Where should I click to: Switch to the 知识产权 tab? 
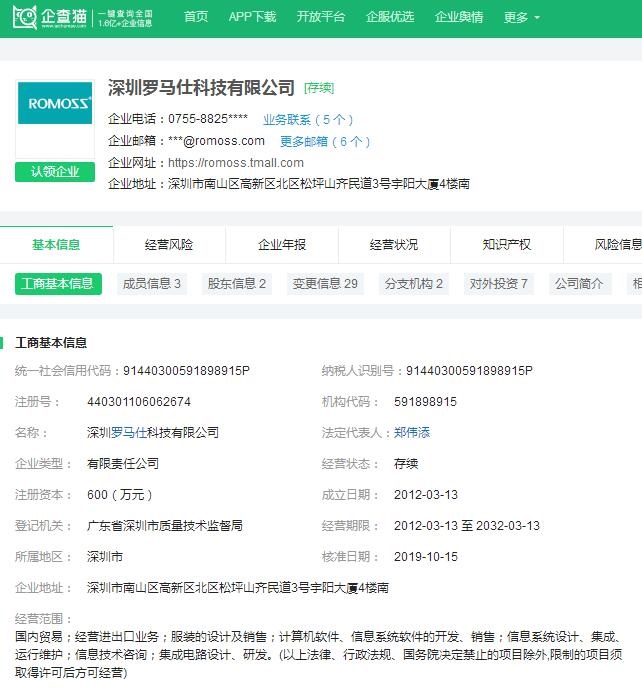pyautogui.click(x=507, y=245)
